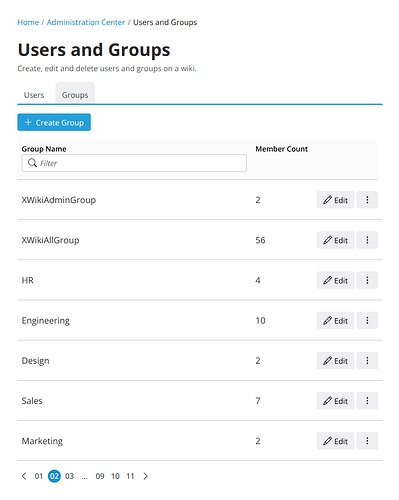The image size is (399, 500).
Task: Jump to page 11
Action: point(130,476)
